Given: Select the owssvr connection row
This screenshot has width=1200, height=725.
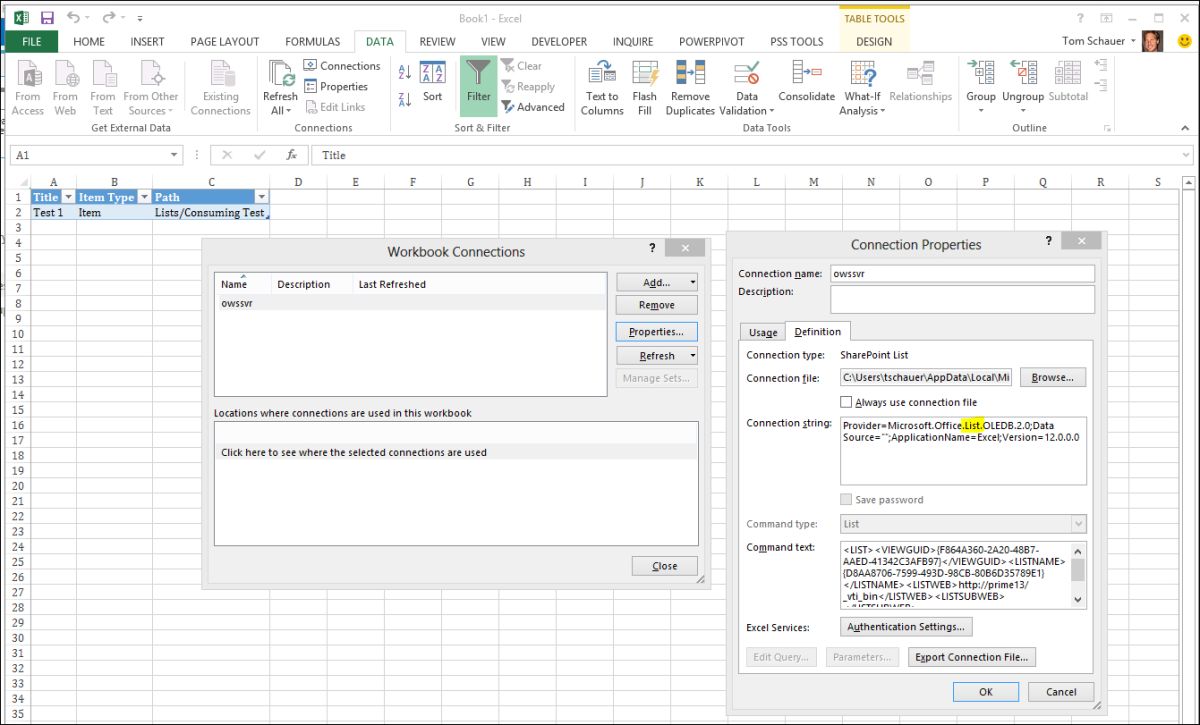Looking at the screenshot, I should [x=410, y=302].
